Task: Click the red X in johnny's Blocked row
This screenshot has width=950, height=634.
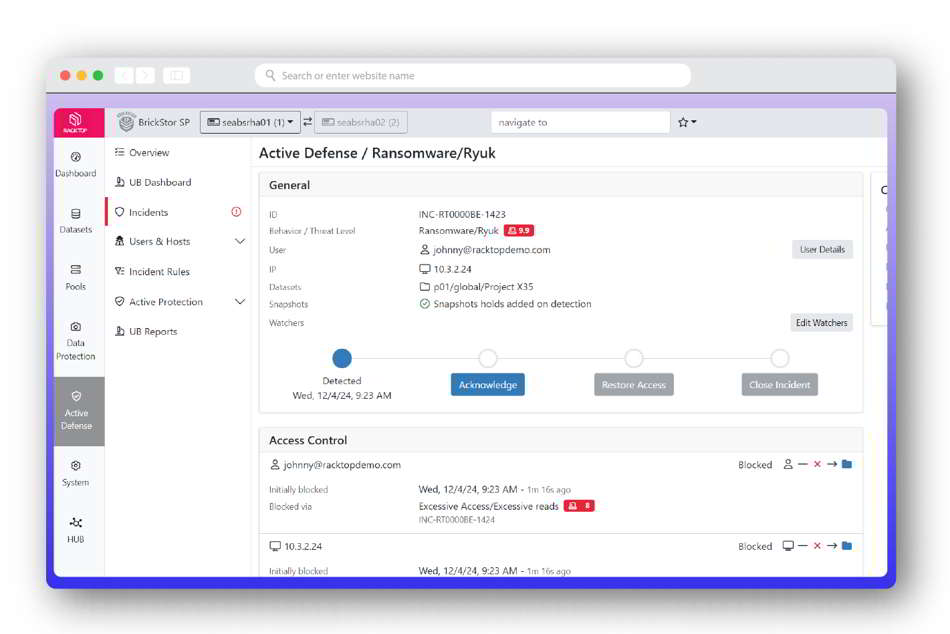Action: 817,465
